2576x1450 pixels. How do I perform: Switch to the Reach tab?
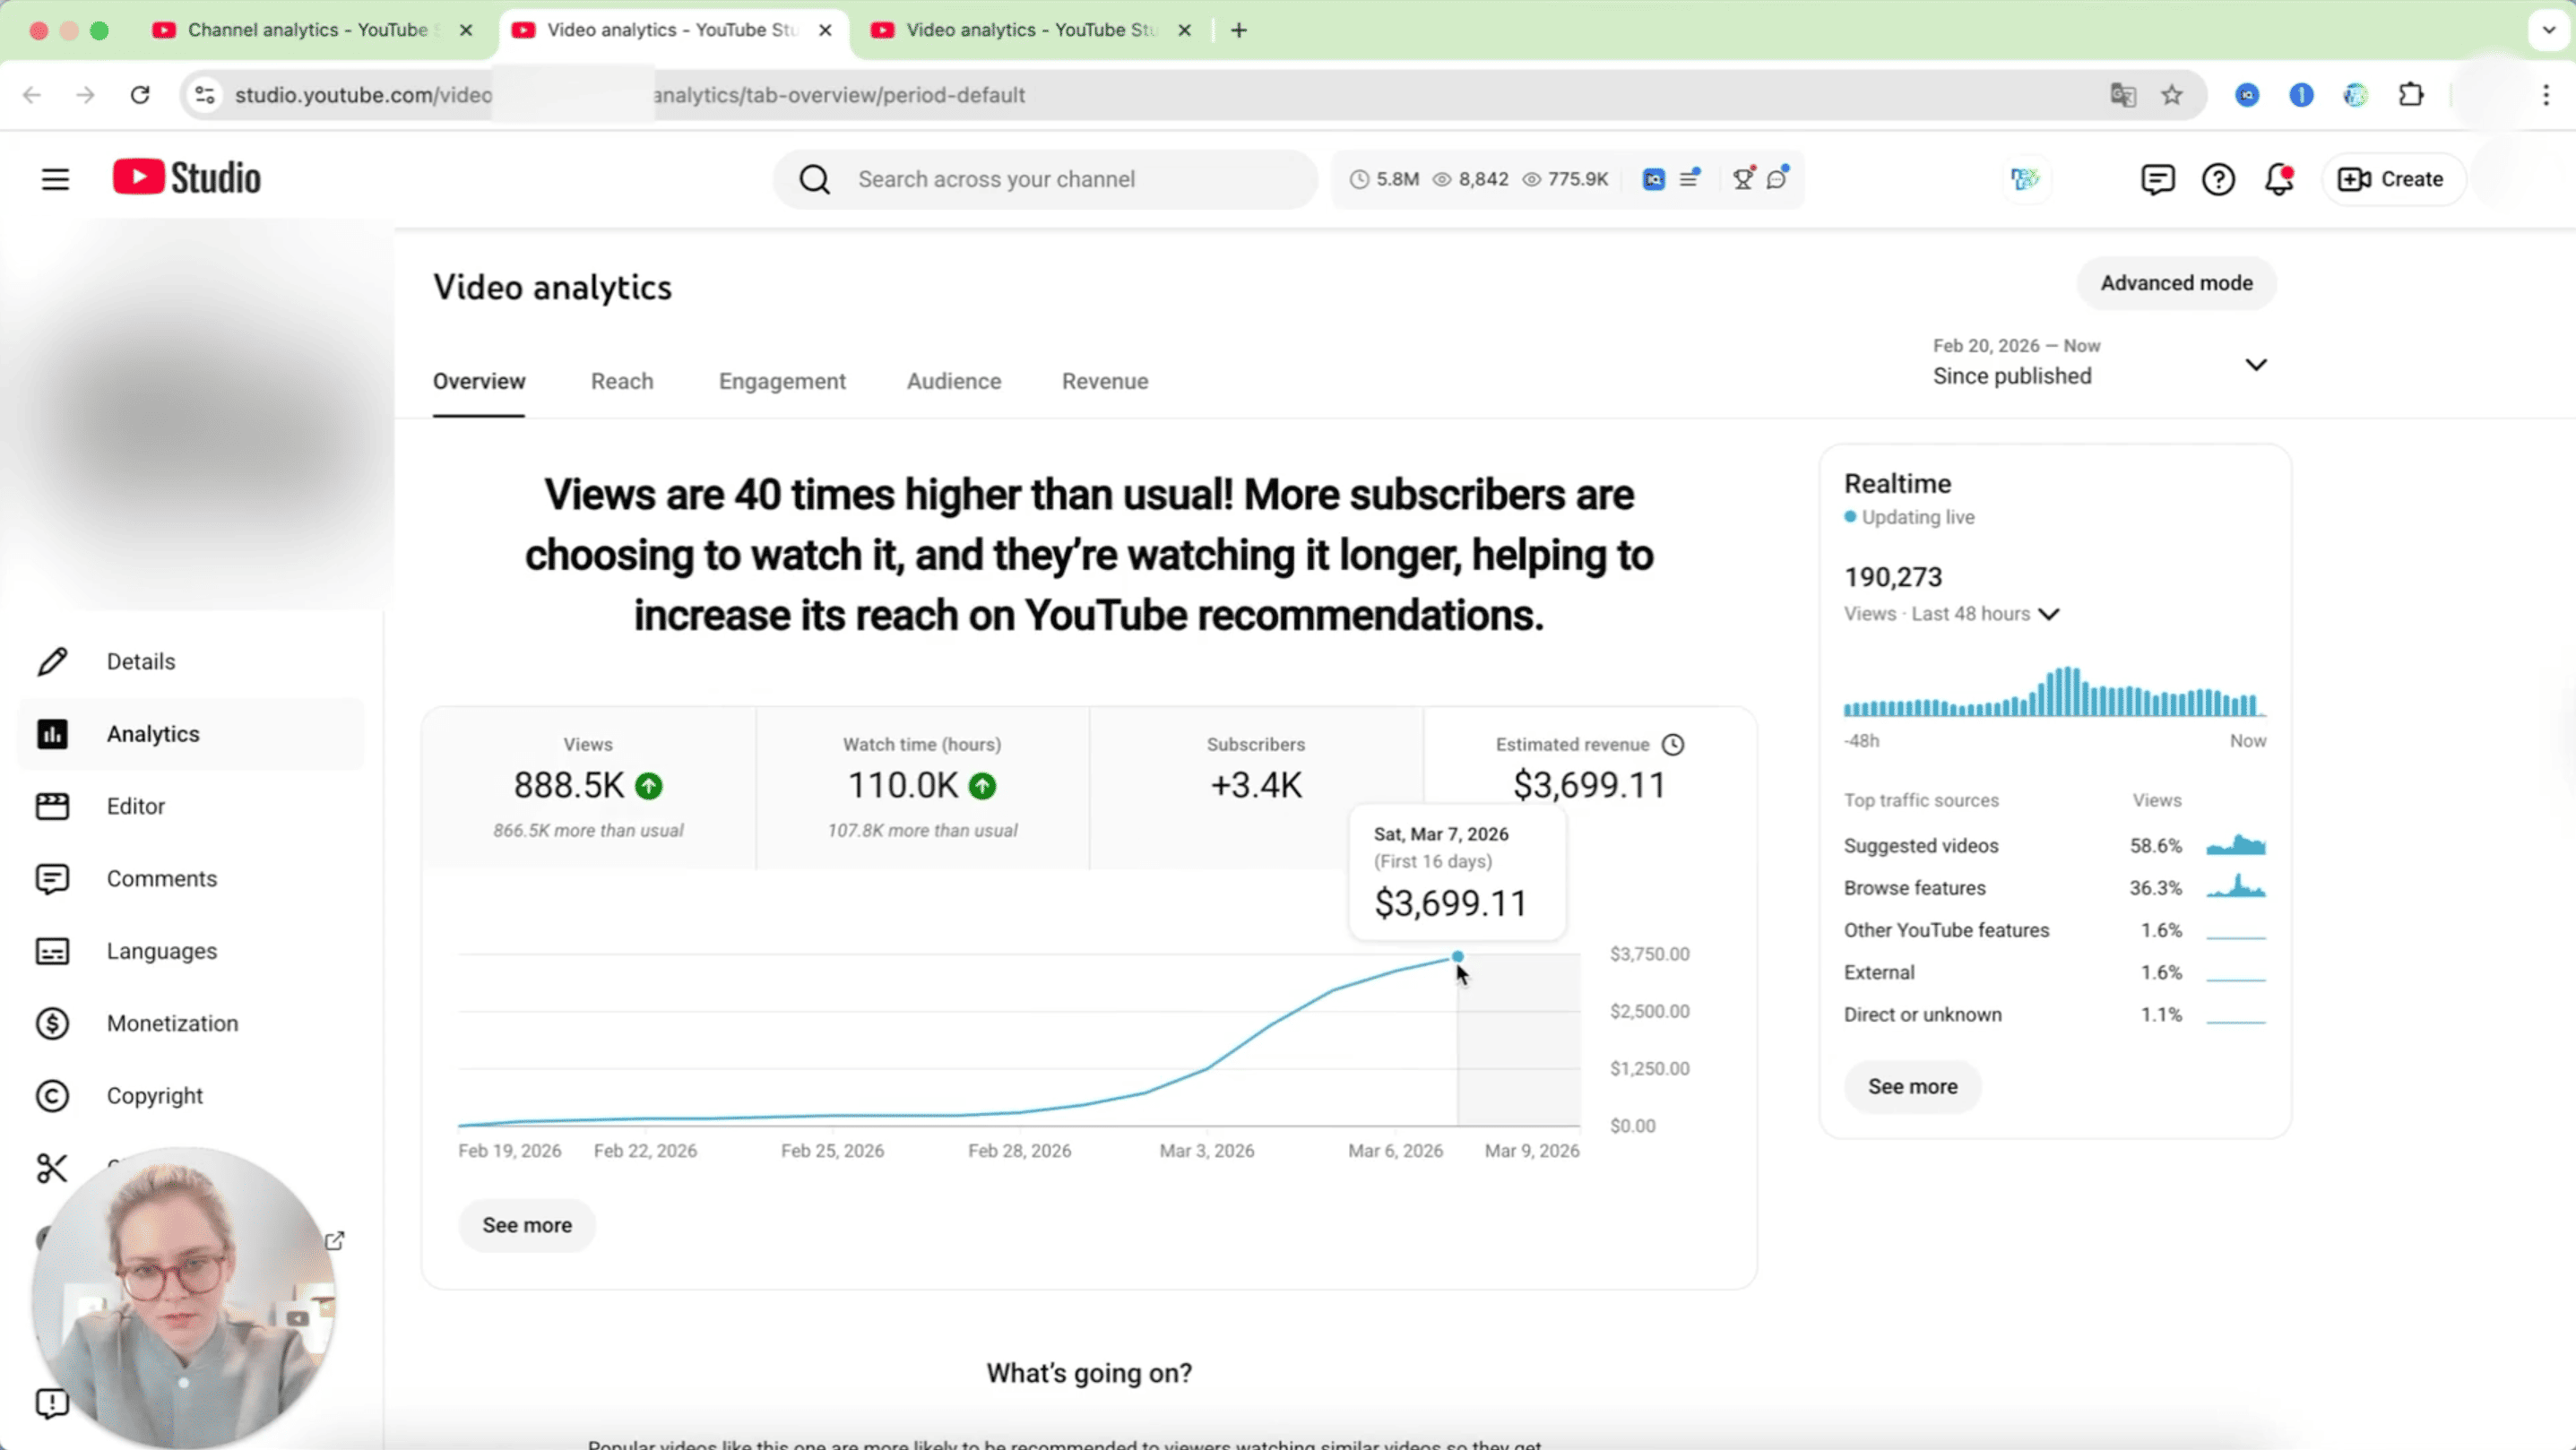coord(621,381)
